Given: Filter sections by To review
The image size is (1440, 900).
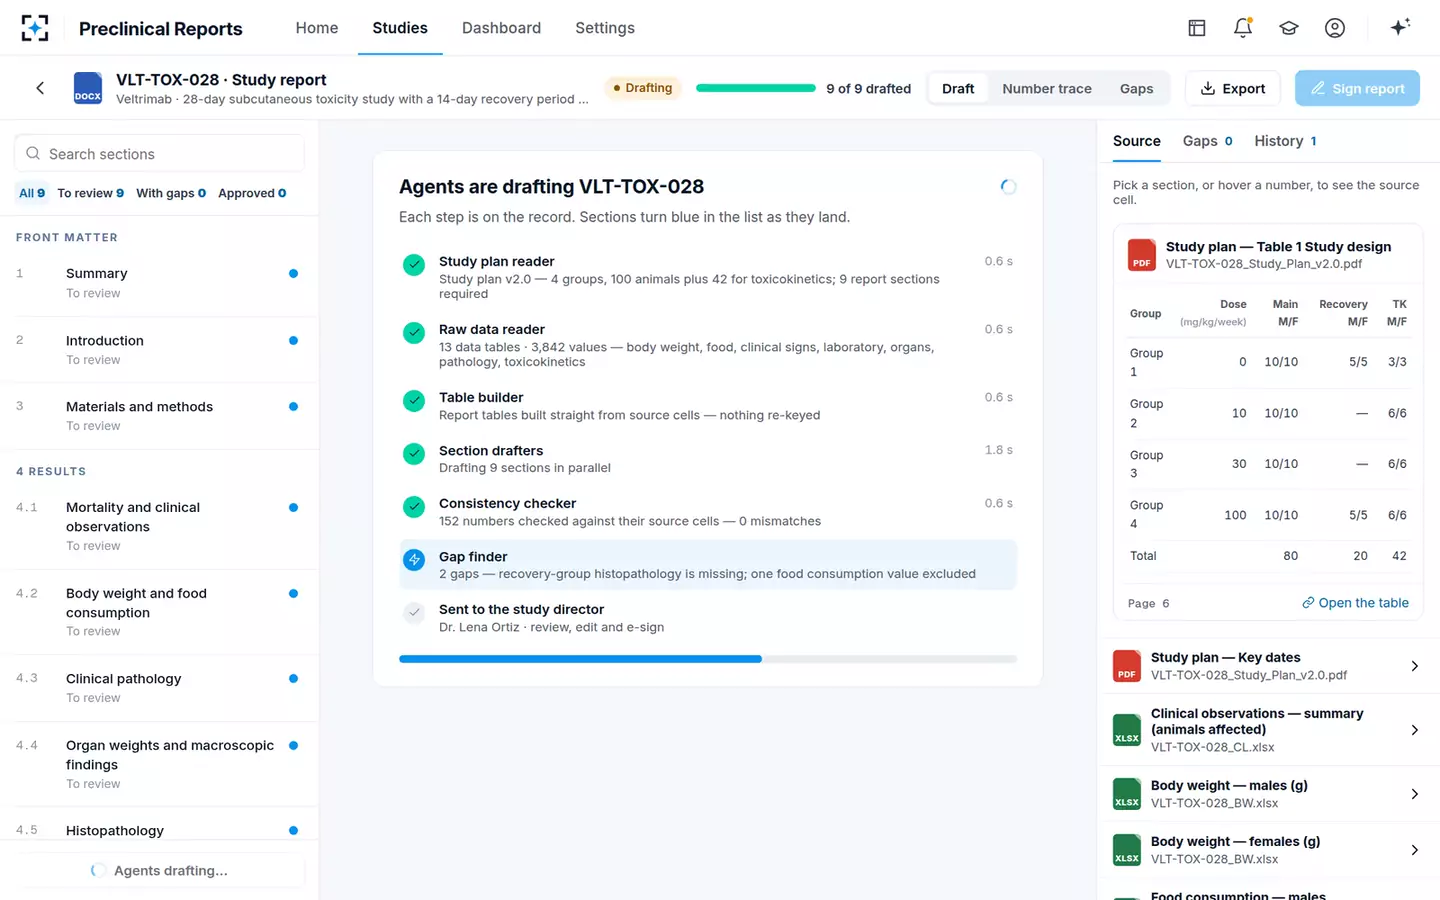Looking at the screenshot, I should 91,193.
